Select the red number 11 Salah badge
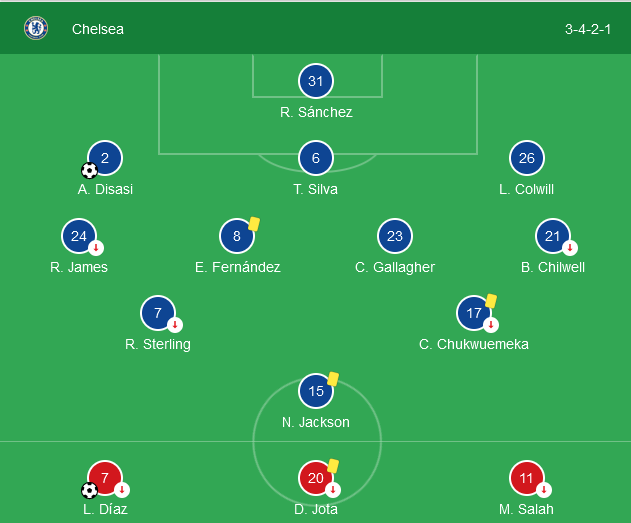 pyautogui.click(x=526, y=478)
